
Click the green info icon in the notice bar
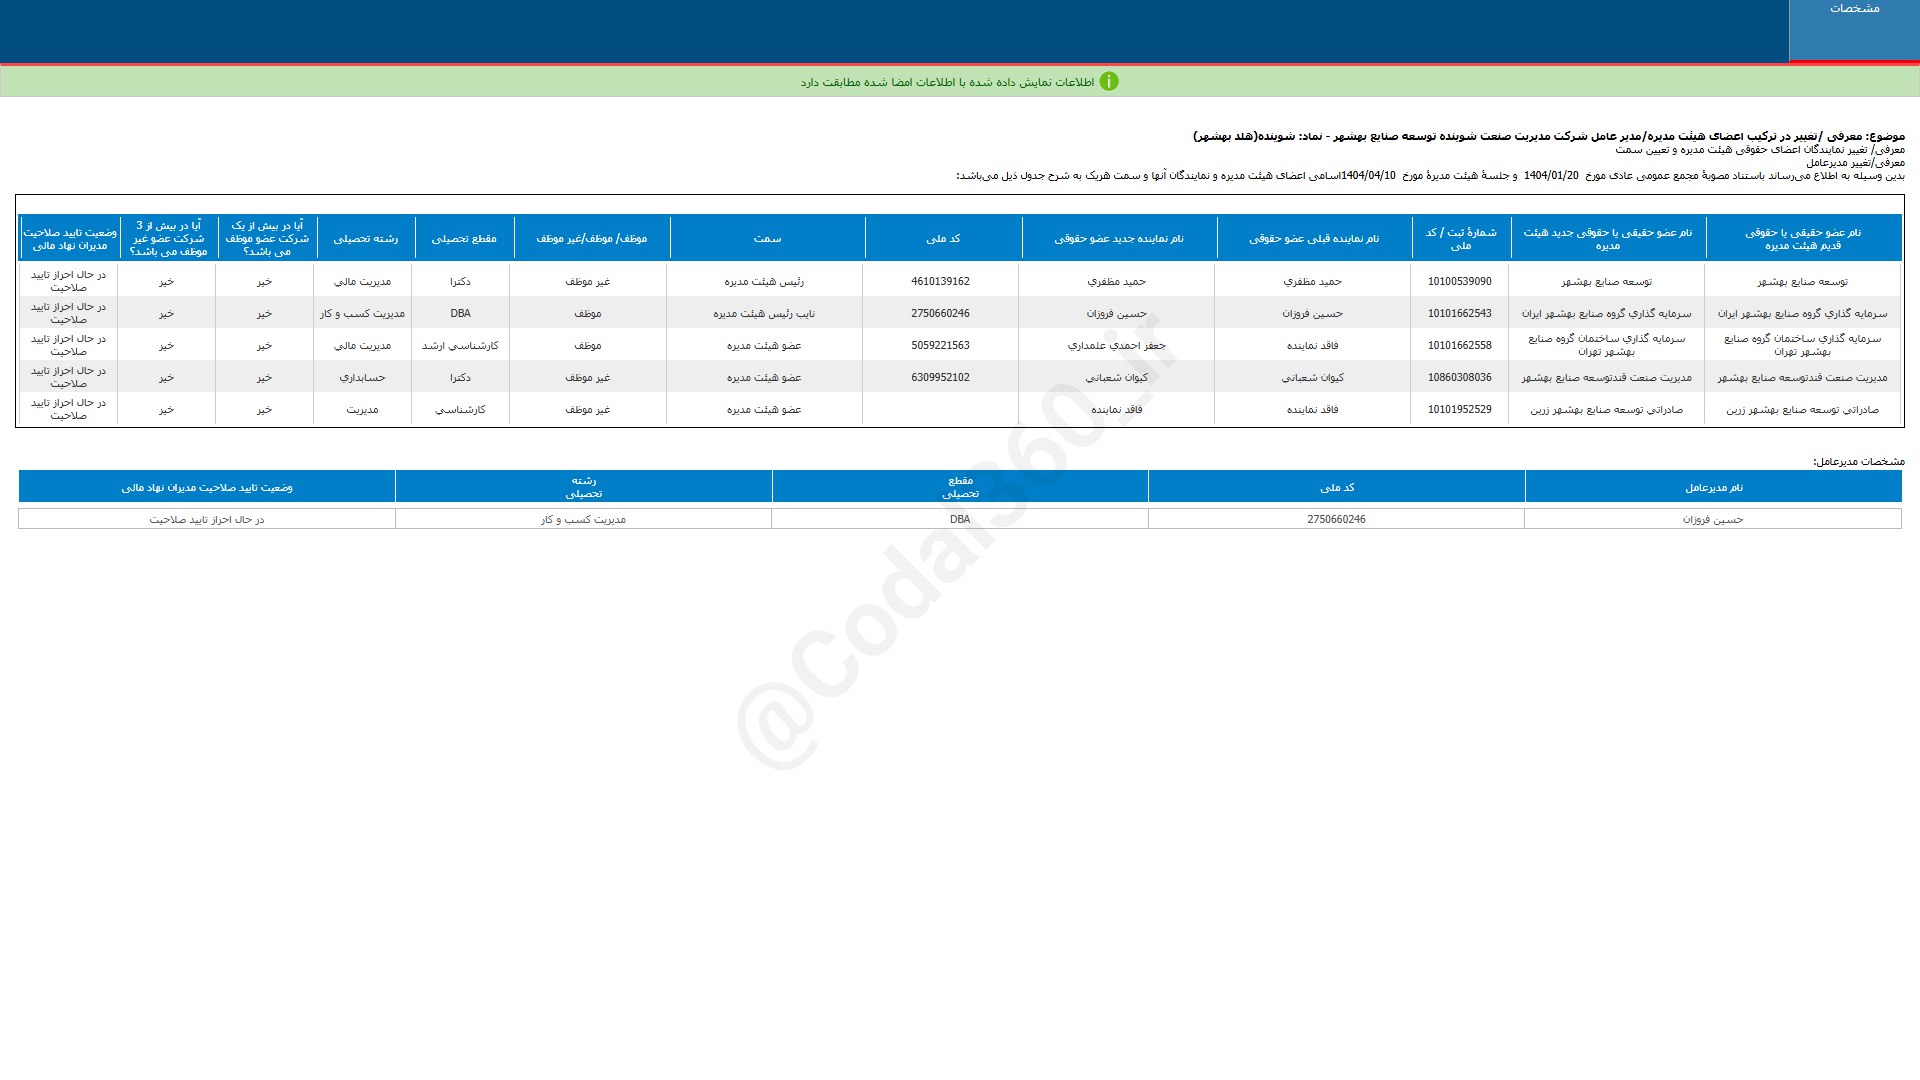1109,82
